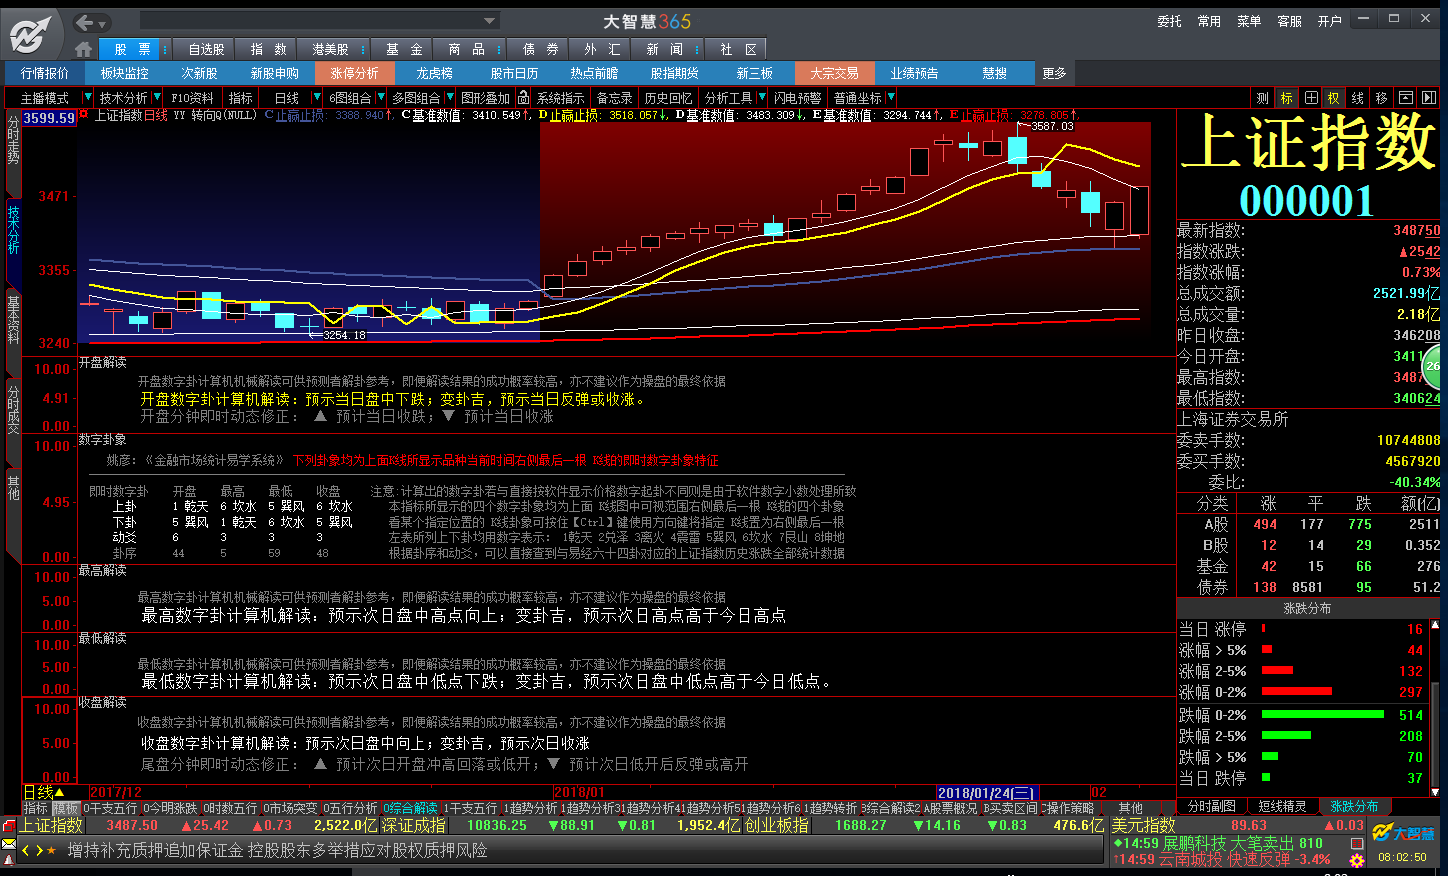The image size is (1448, 876).
Task: Click the panel restore window icon
Action: pyautogui.click(x=1405, y=97)
